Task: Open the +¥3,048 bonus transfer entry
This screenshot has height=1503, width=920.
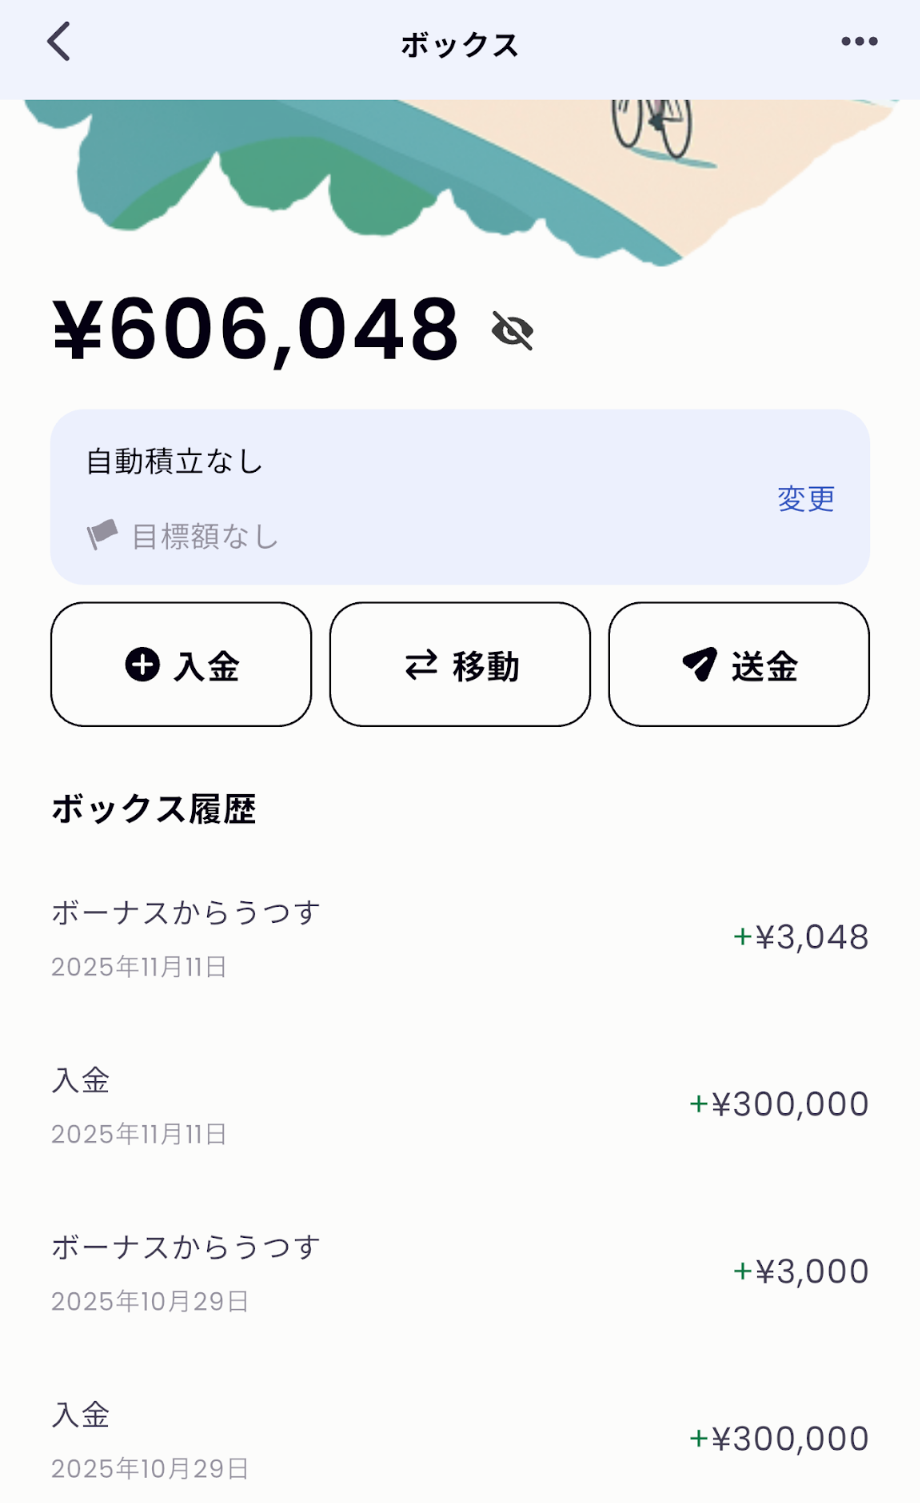Action: 460,938
